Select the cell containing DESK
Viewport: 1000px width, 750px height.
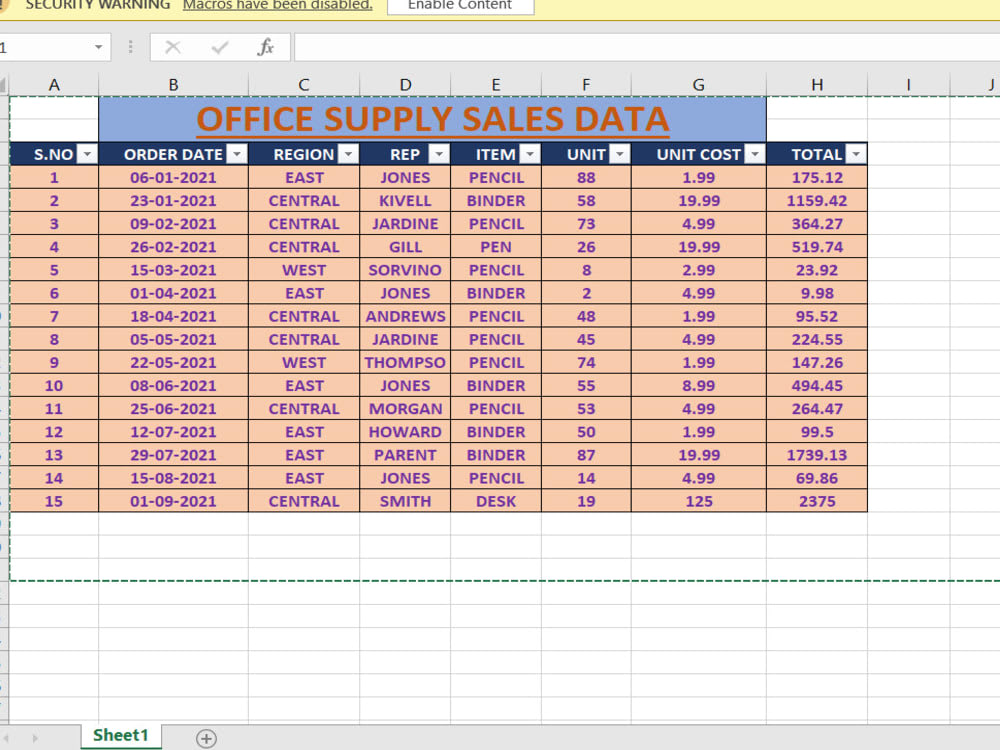496,501
